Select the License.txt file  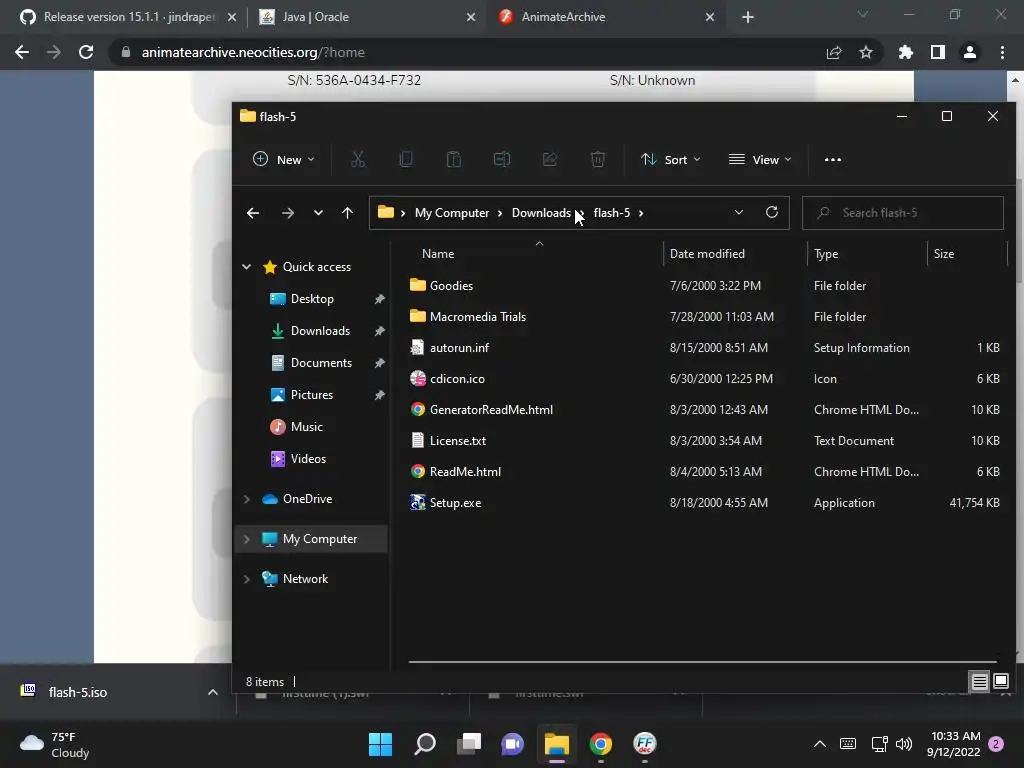click(457, 441)
